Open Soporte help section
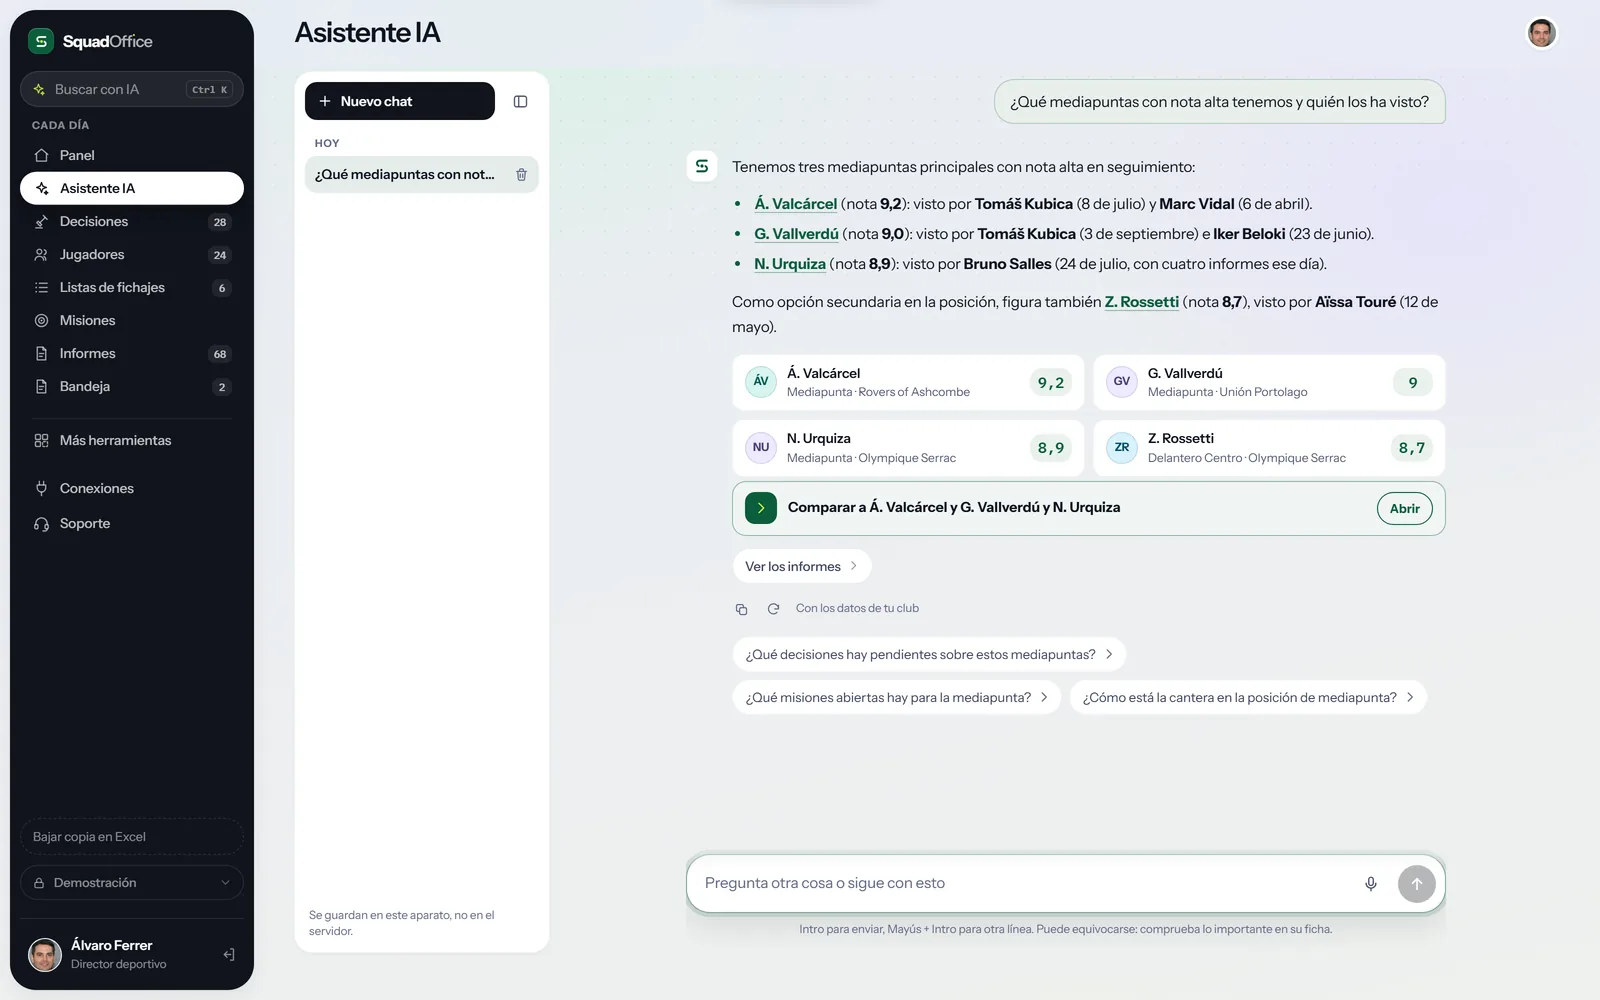1600x1000 pixels. pos(132,523)
